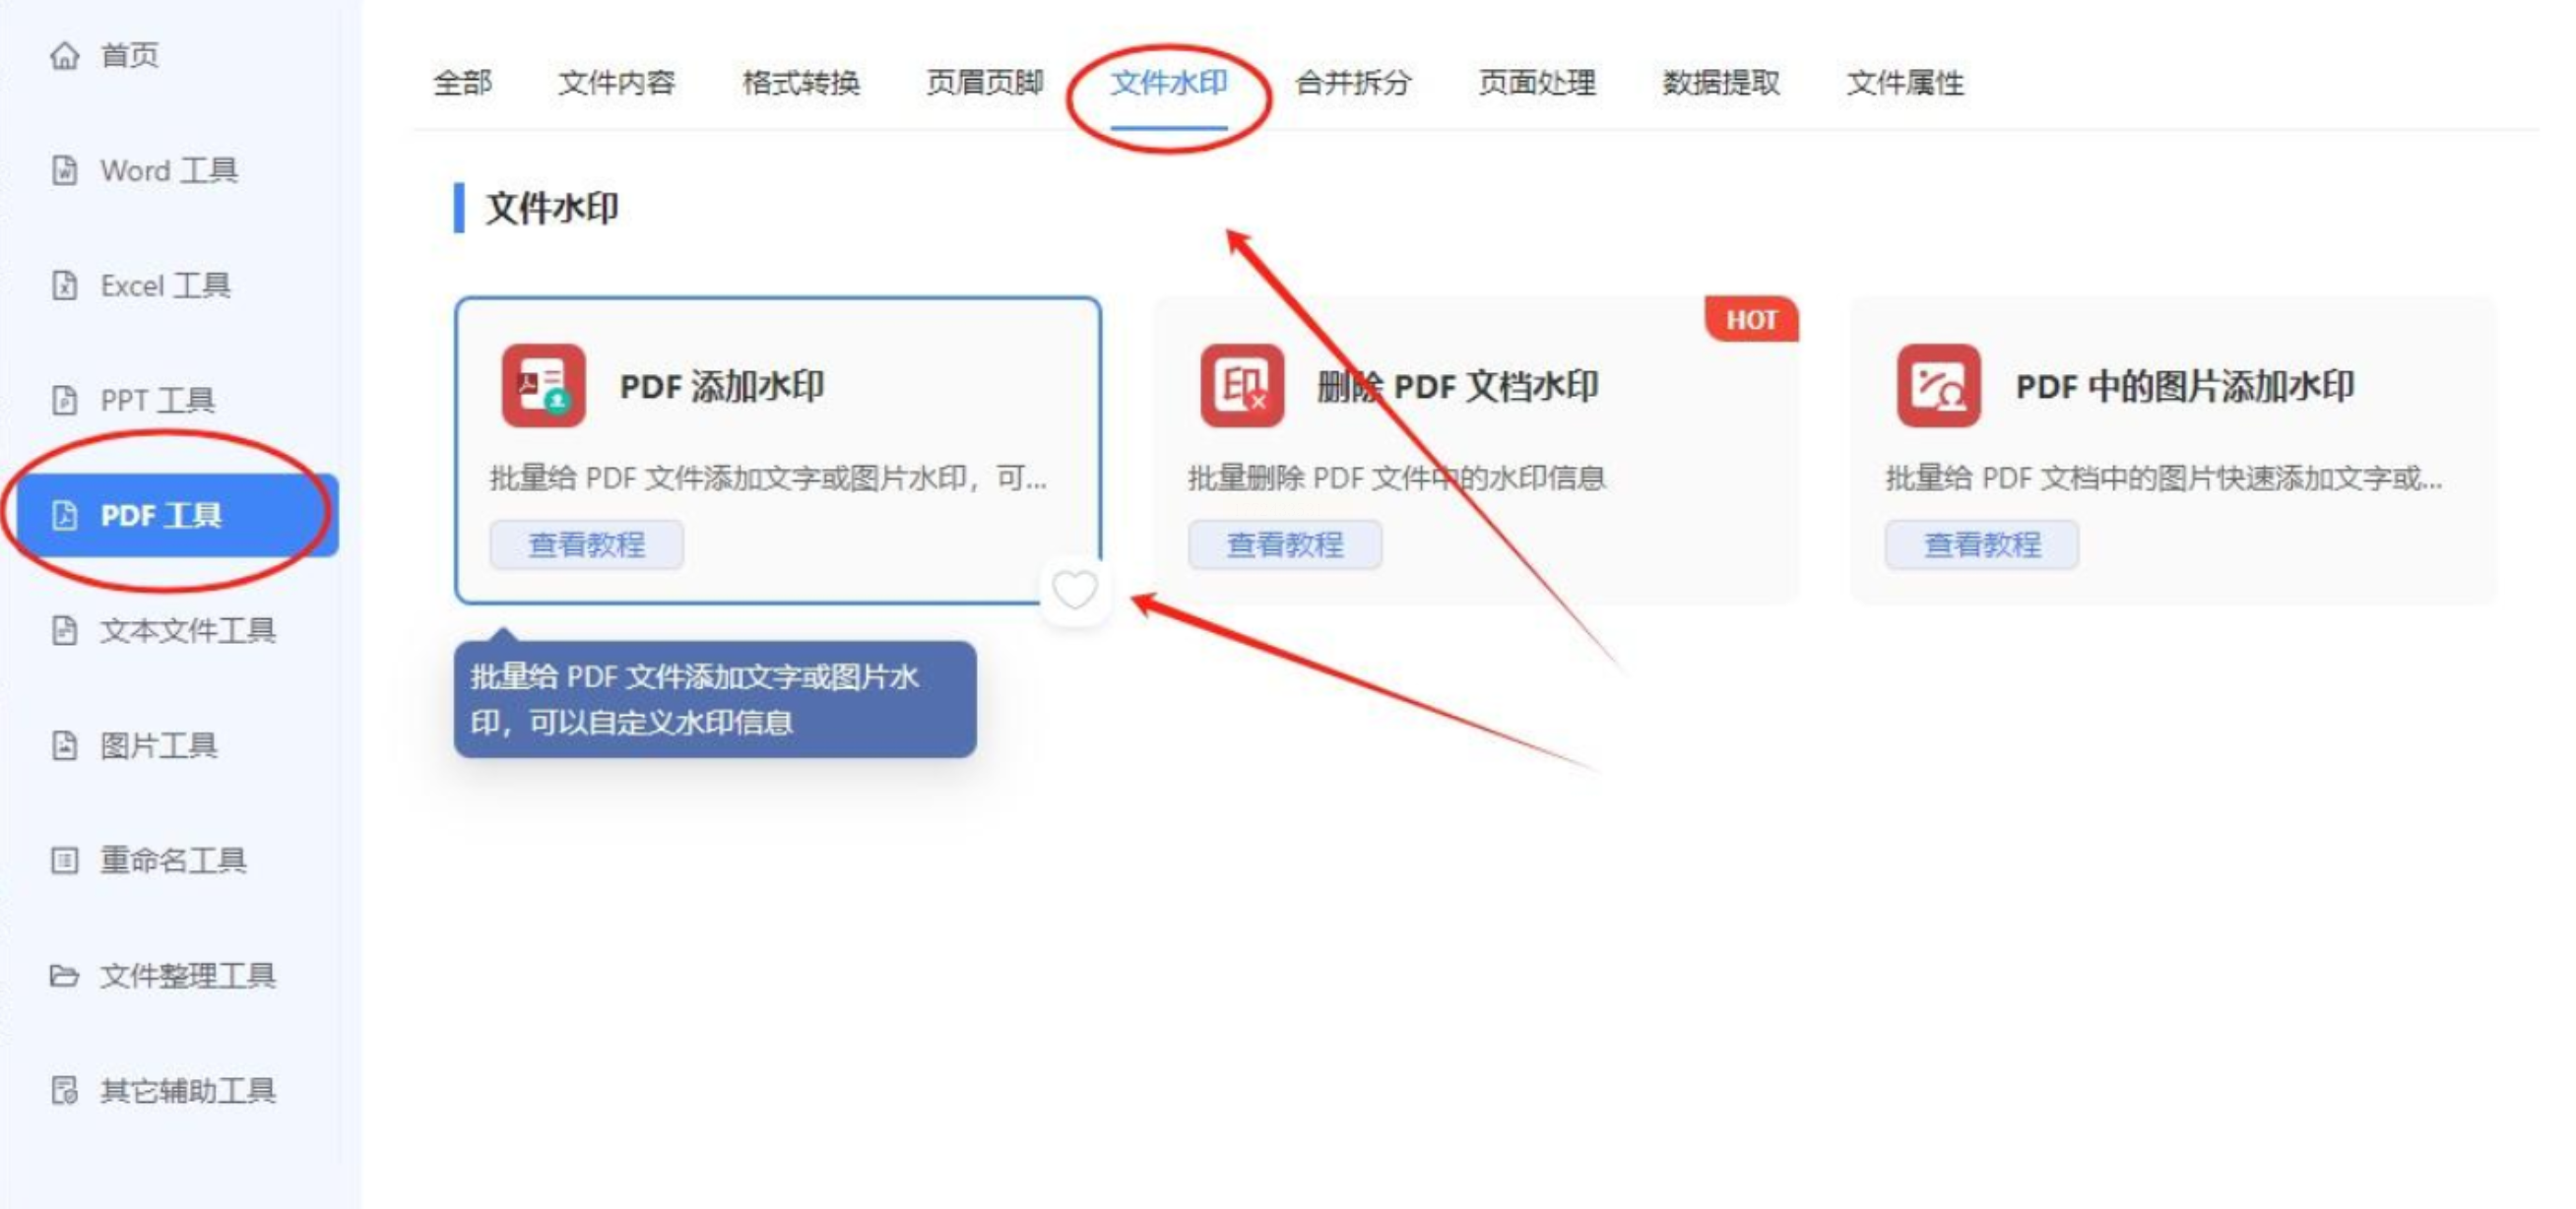The width and height of the screenshot is (2576, 1209).
Task: Open 文件整理工具 folder item
Action: [x=187, y=976]
